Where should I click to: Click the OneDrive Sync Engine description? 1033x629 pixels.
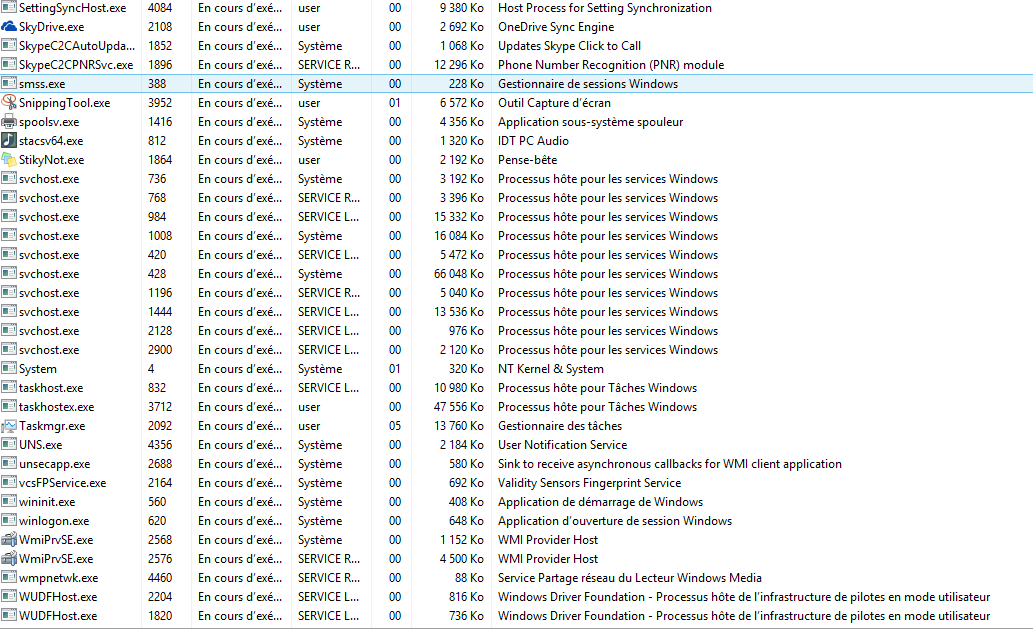(556, 27)
